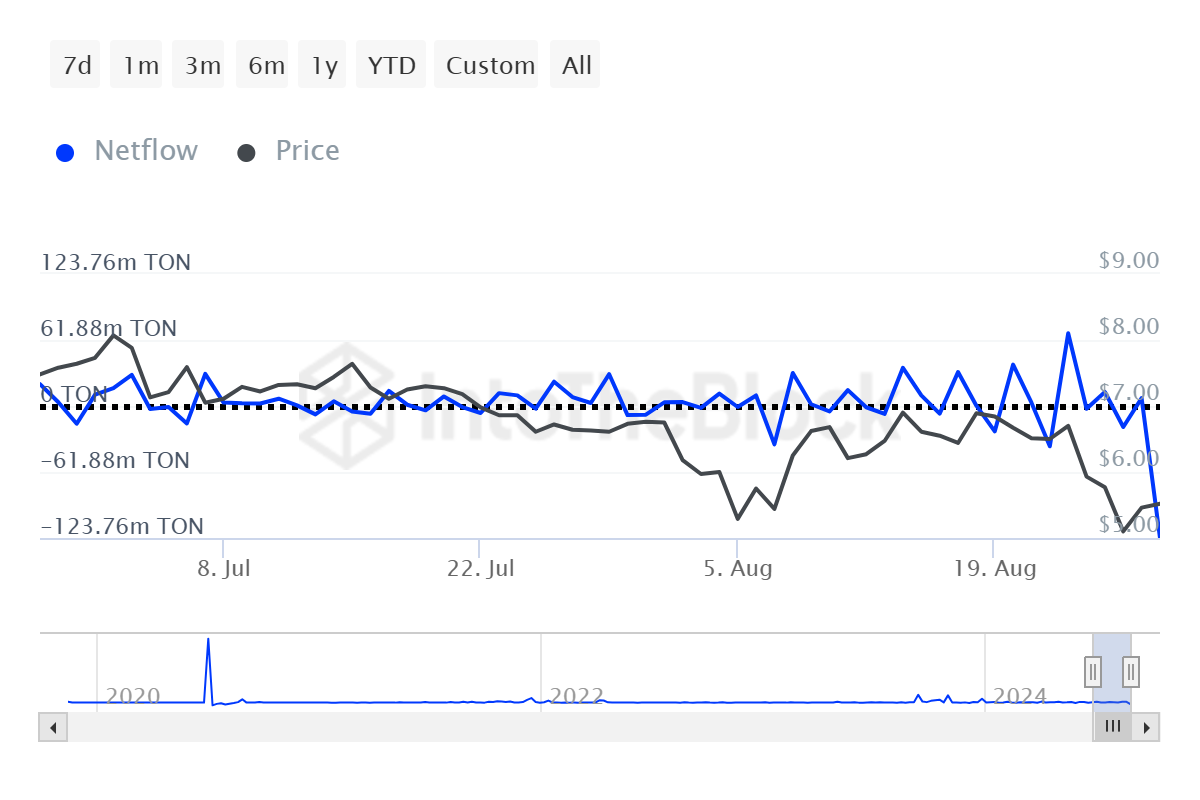The image size is (1200, 800).
Task: Grab the left navigator range handle
Action: (1093, 670)
